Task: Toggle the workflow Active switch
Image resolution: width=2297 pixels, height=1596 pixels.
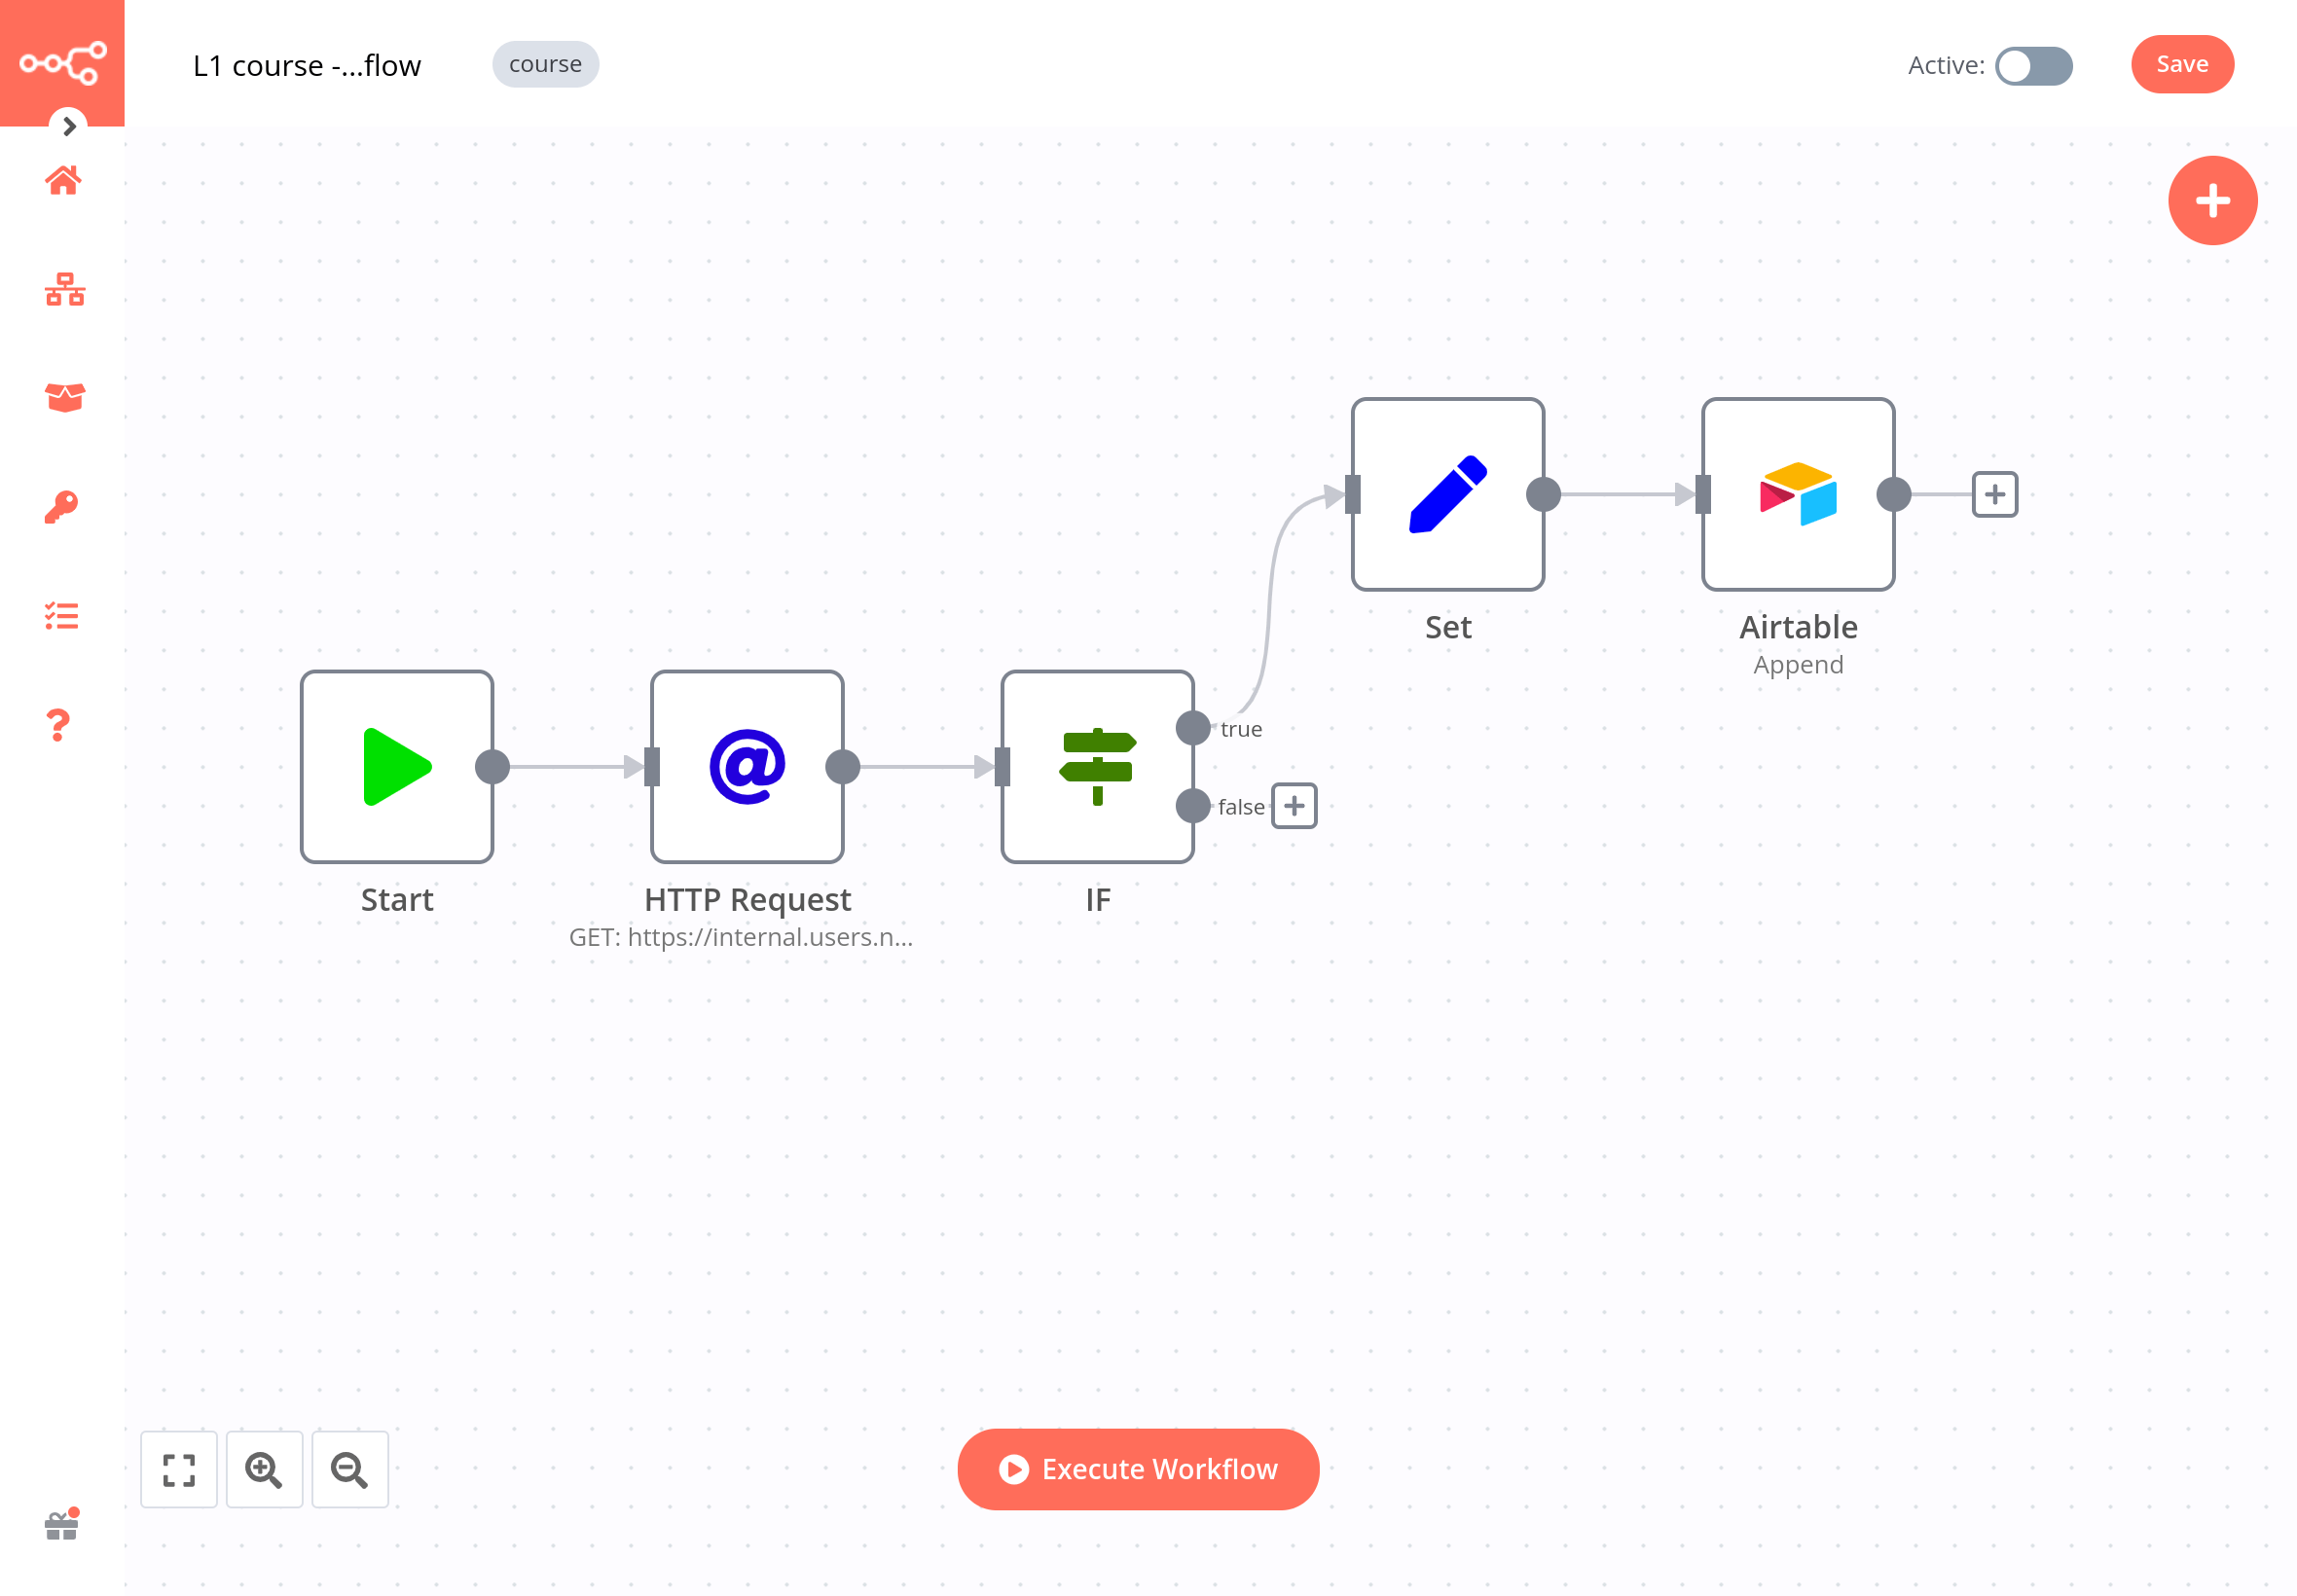Action: point(2034,66)
